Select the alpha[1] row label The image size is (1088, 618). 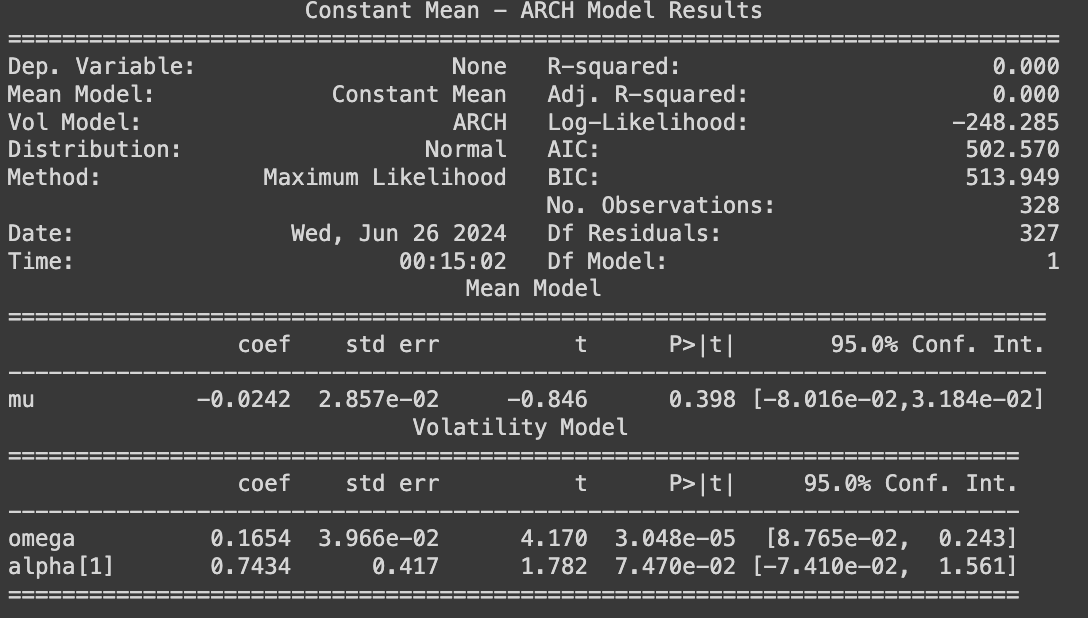click(x=60, y=567)
